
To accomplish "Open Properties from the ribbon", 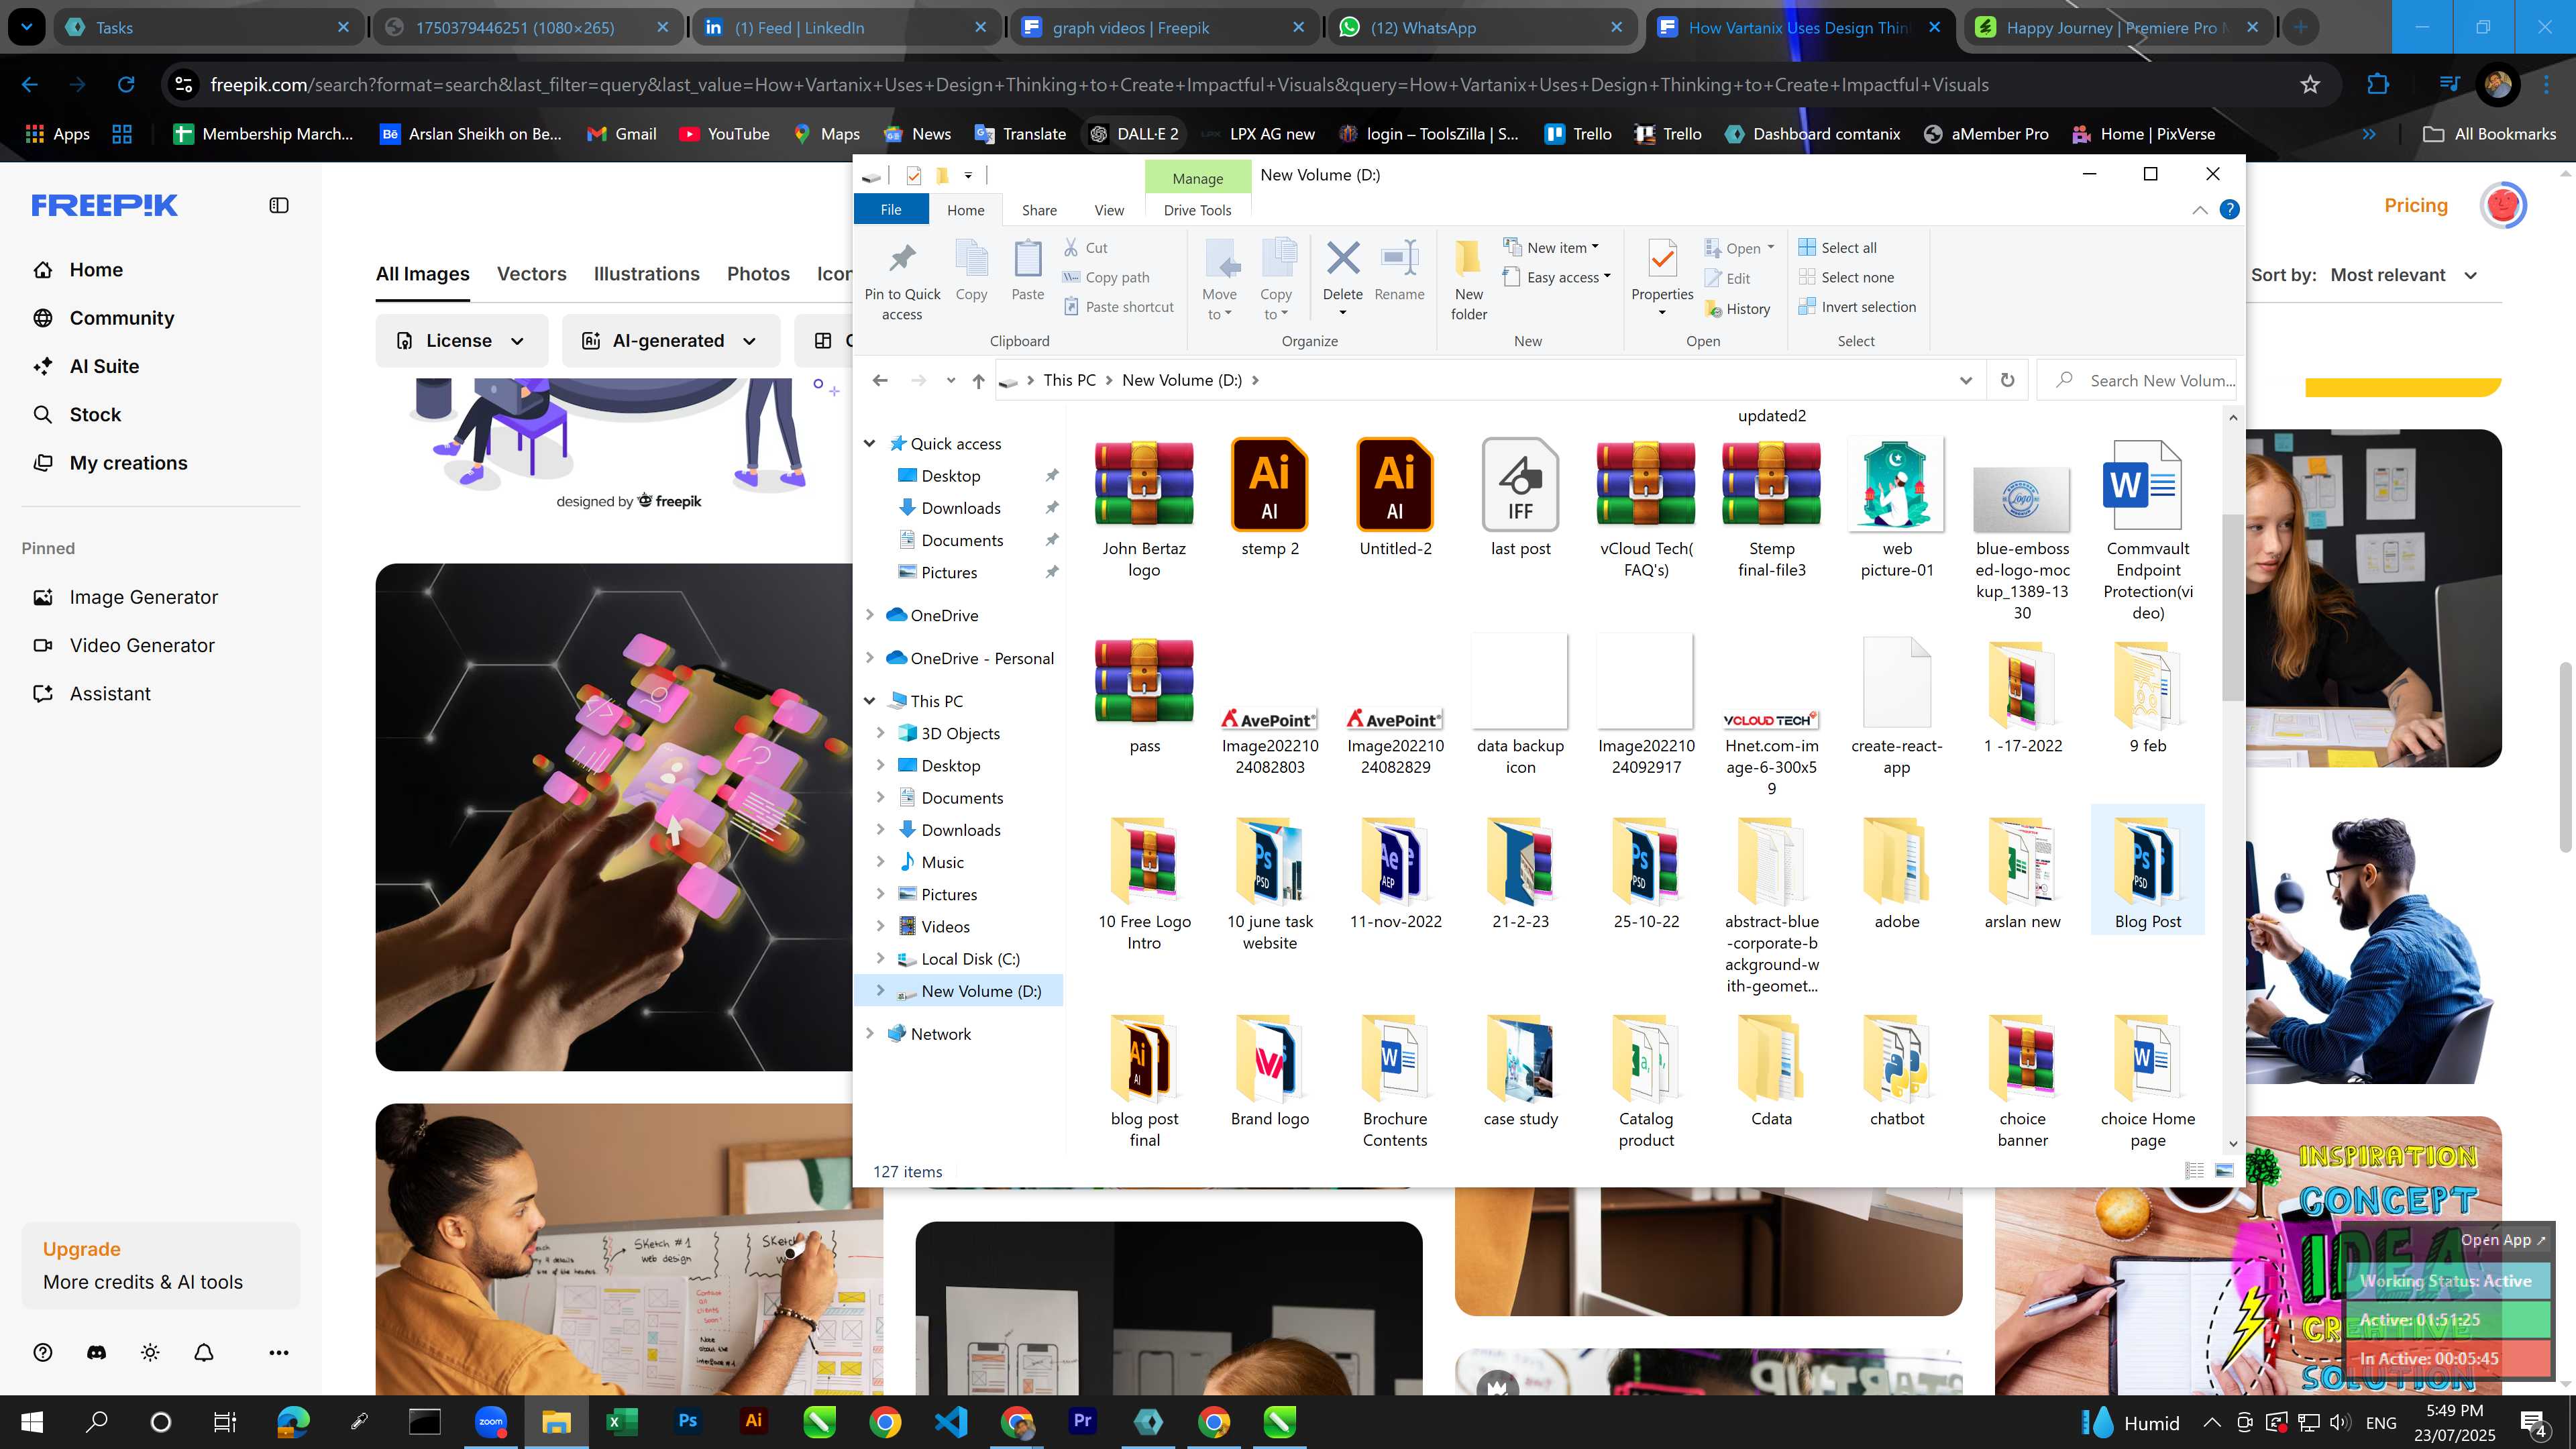I will click(1662, 276).
